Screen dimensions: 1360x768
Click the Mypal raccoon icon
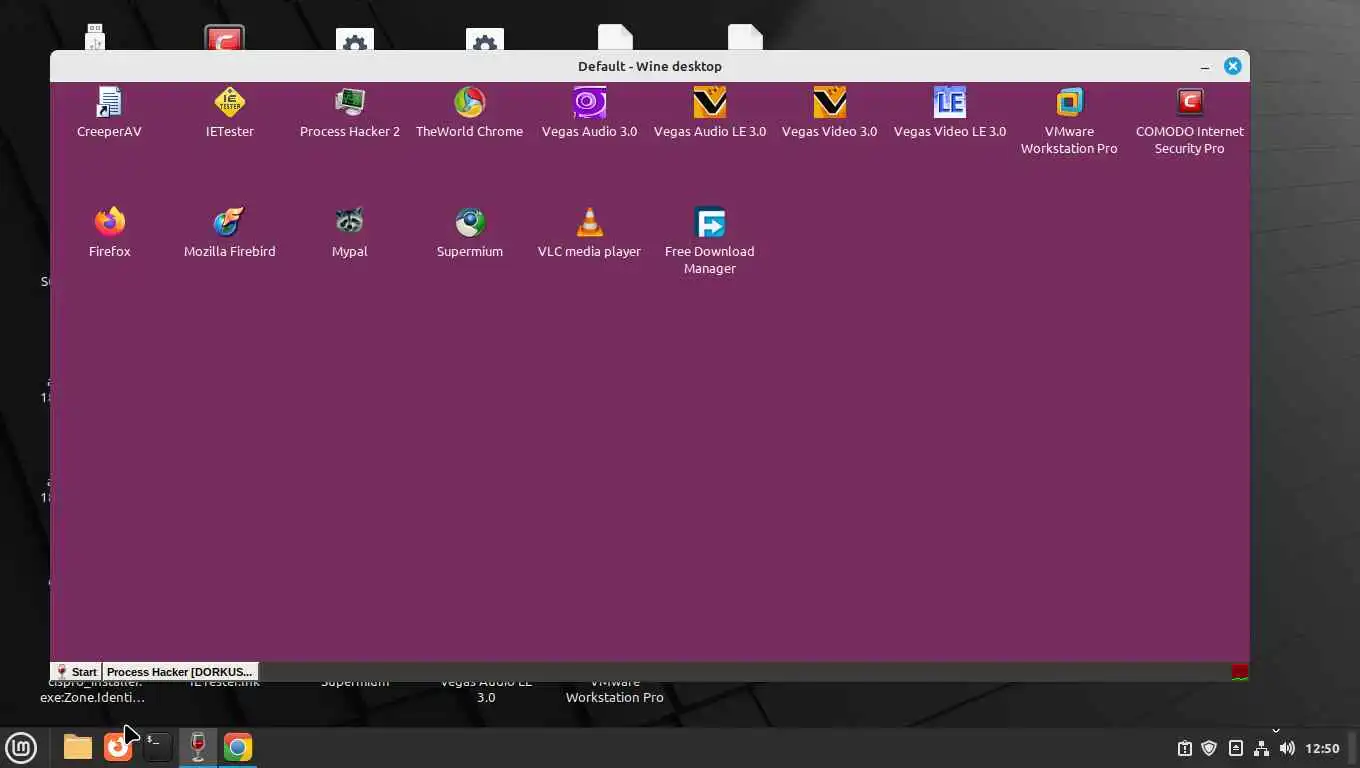pyautogui.click(x=350, y=222)
